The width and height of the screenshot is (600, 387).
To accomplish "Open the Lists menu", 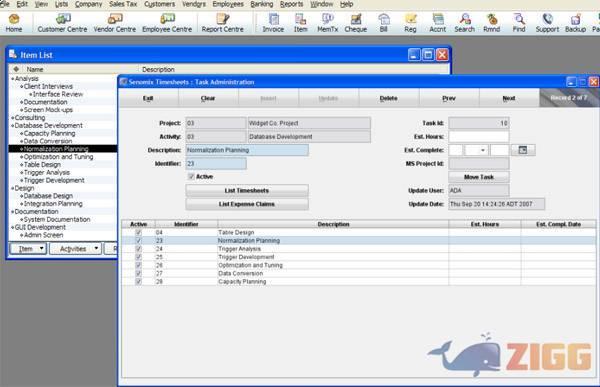I will (x=61, y=4).
